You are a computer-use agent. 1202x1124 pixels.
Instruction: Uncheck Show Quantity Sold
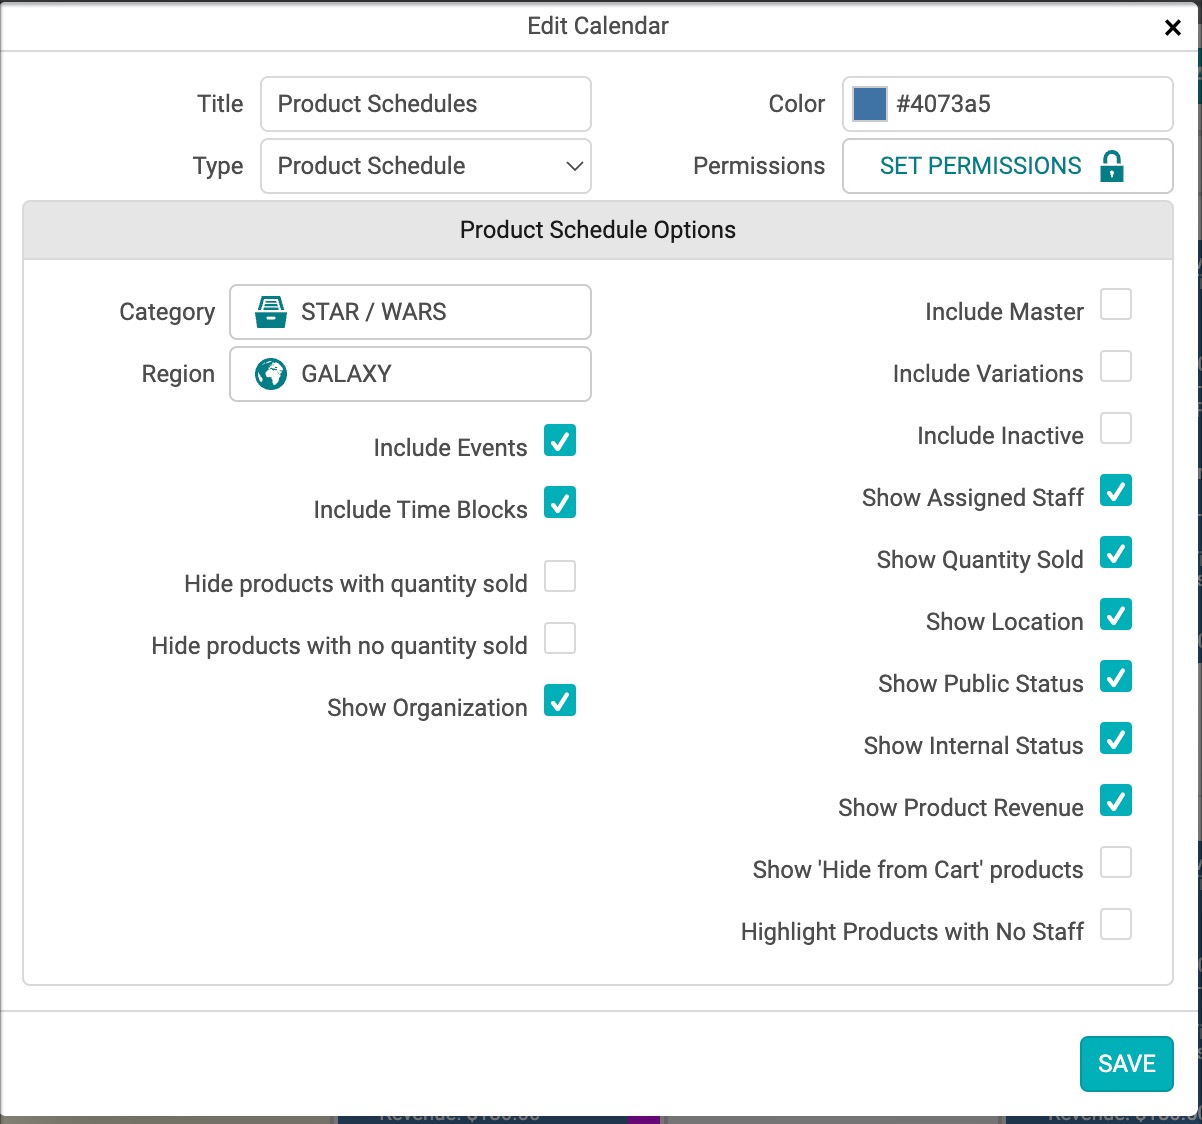[1116, 552]
